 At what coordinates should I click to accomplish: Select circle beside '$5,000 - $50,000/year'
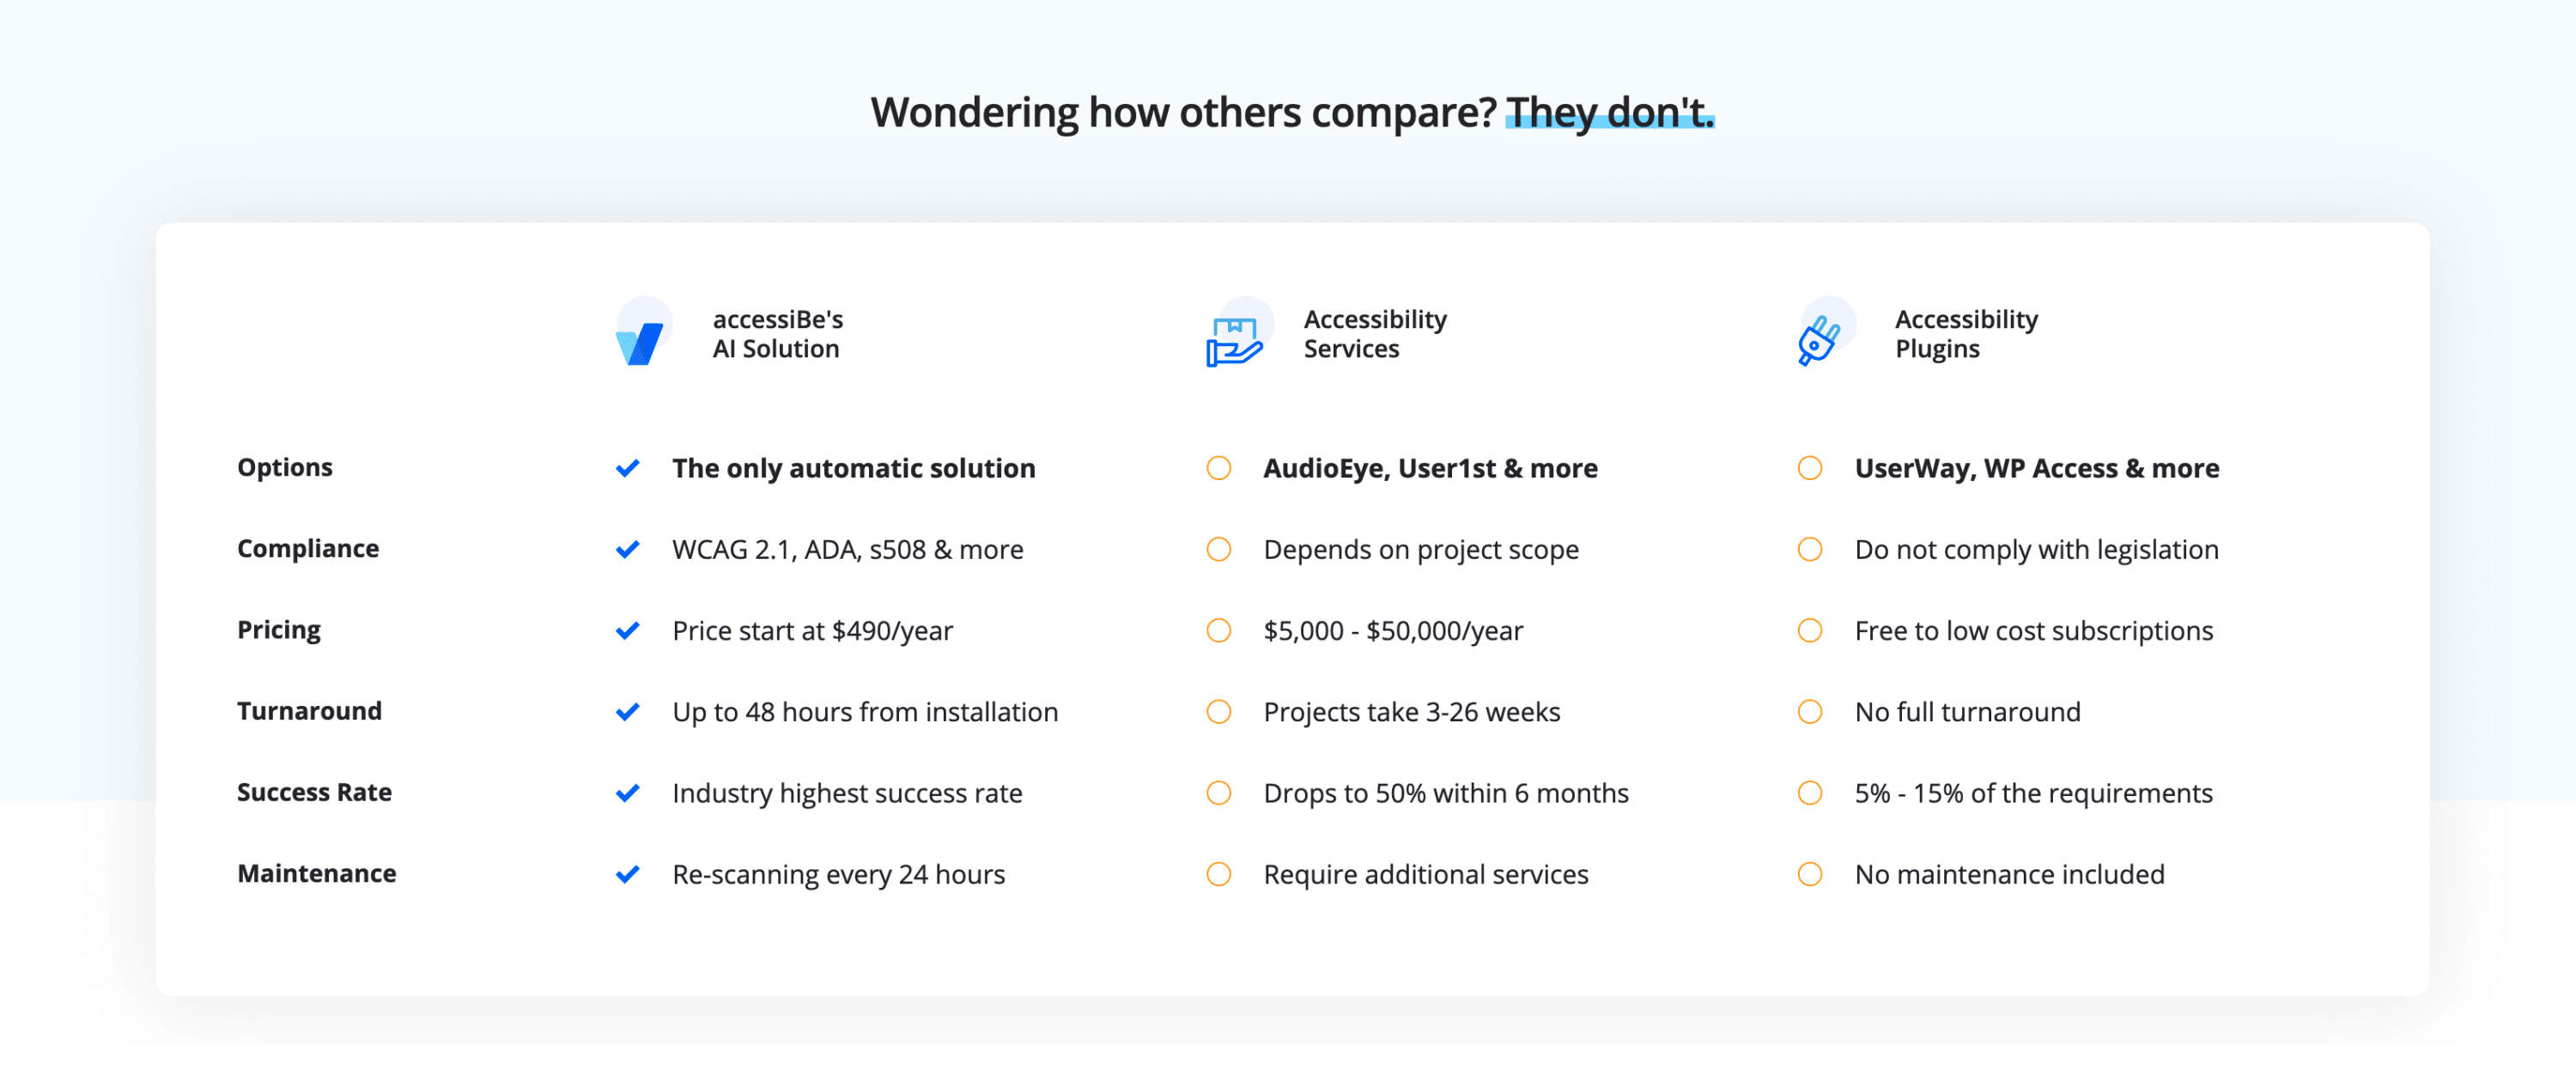tap(1219, 630)
